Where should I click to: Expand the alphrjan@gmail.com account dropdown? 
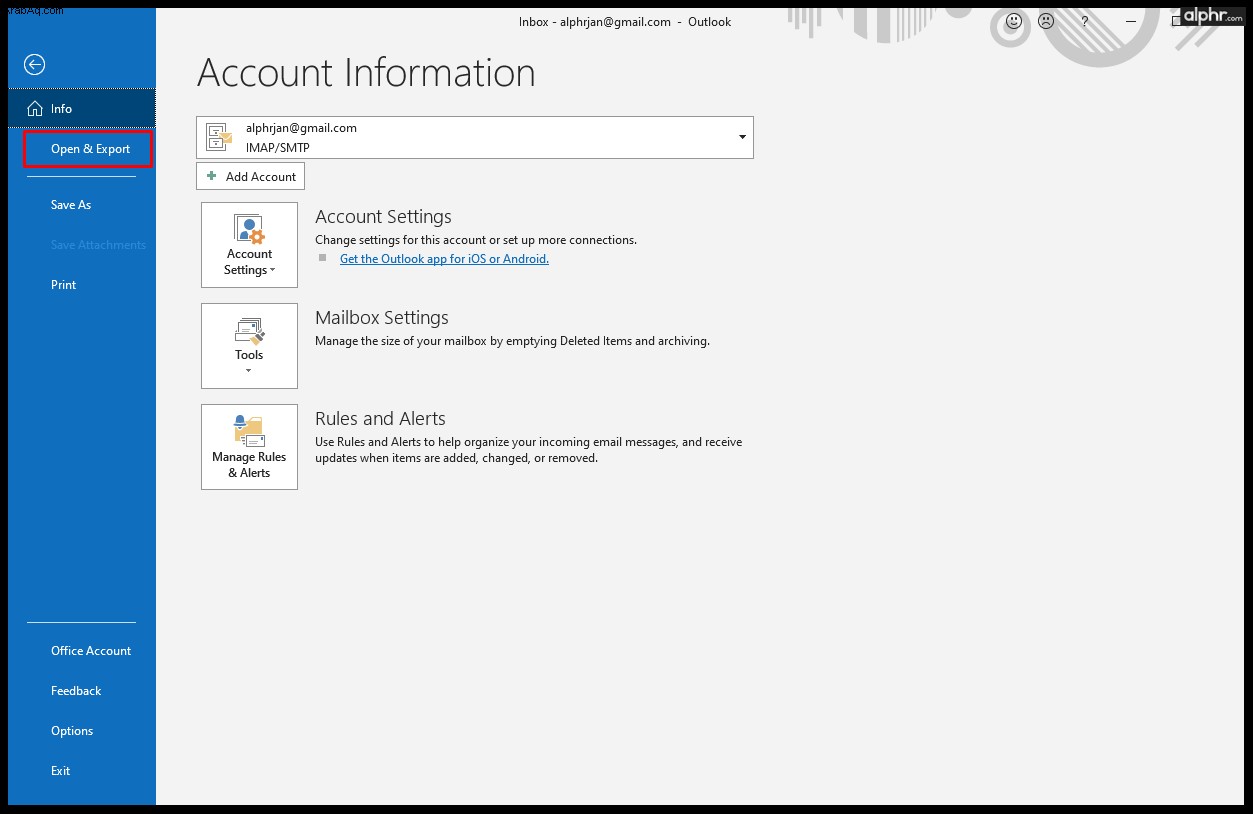[x=475, y=137]
